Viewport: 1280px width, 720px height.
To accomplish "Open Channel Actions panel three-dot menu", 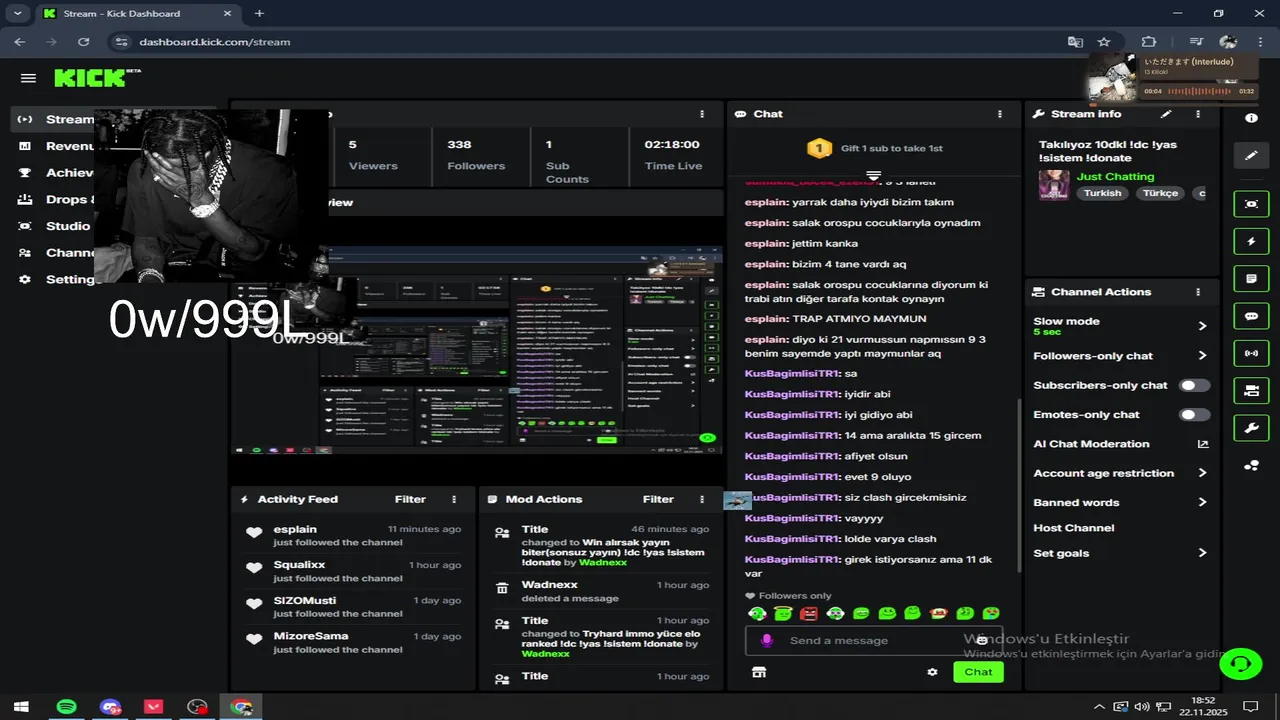I will tap(1198, 292).
